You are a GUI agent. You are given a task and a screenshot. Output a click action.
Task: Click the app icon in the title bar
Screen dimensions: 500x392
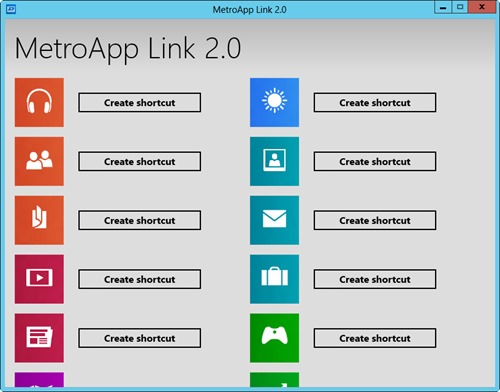[11, 9]
